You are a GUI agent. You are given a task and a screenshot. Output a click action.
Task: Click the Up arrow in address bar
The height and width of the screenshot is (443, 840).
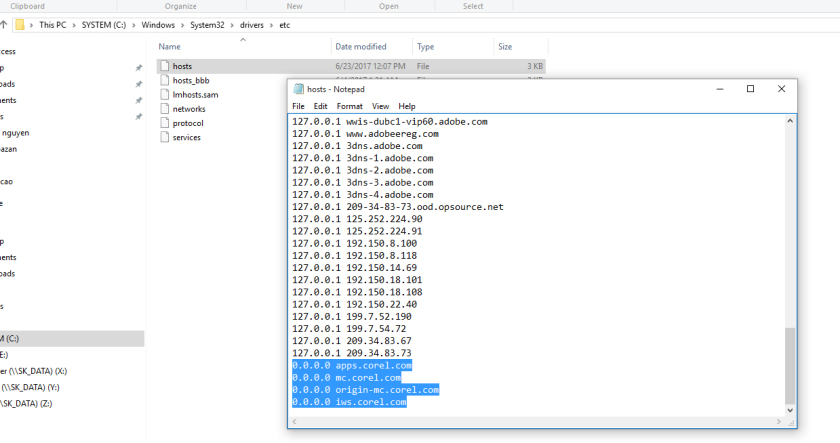[5, 25]
